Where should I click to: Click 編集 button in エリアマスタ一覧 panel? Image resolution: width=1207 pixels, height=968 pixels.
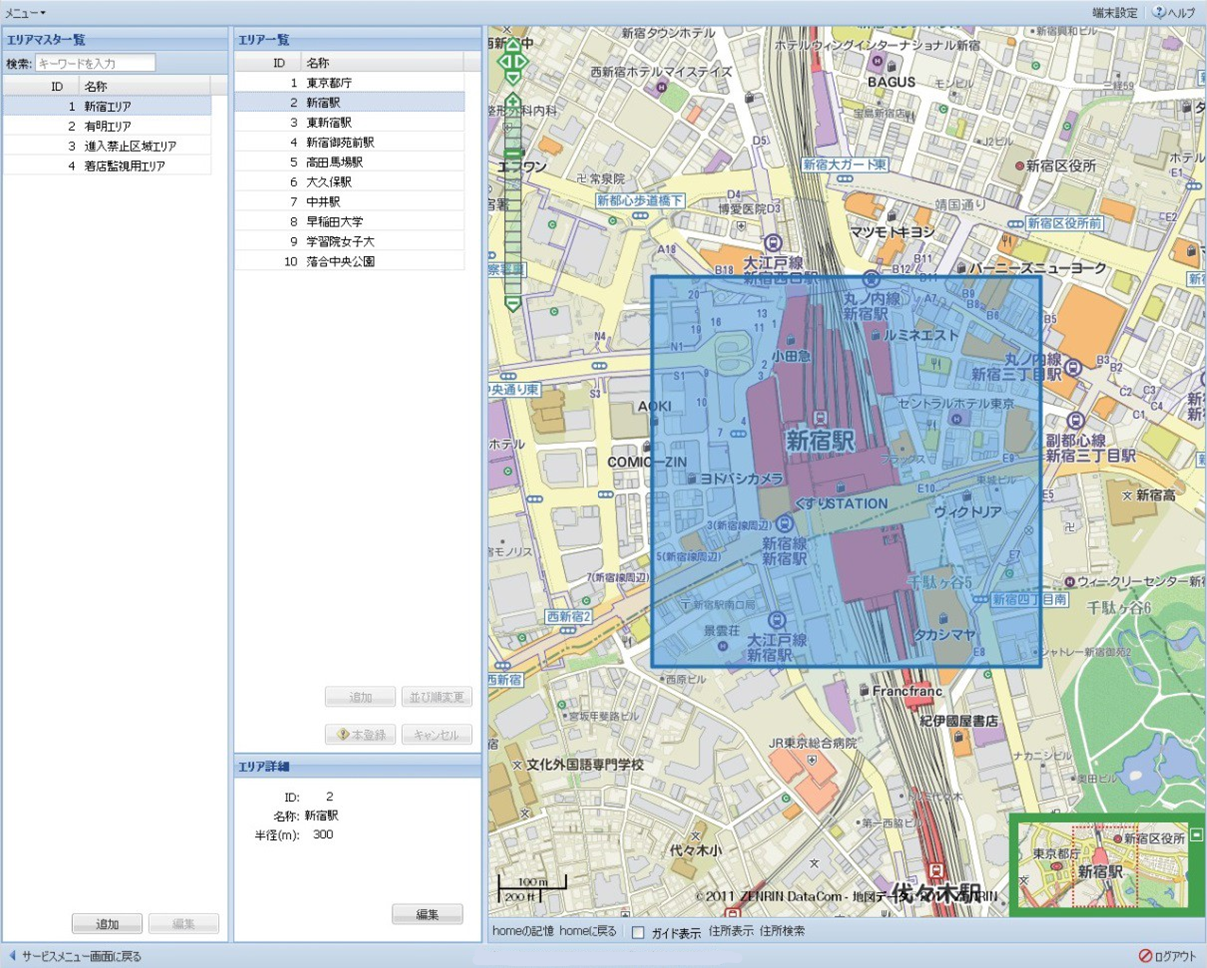pyautogui.click(x=183, y=924)
